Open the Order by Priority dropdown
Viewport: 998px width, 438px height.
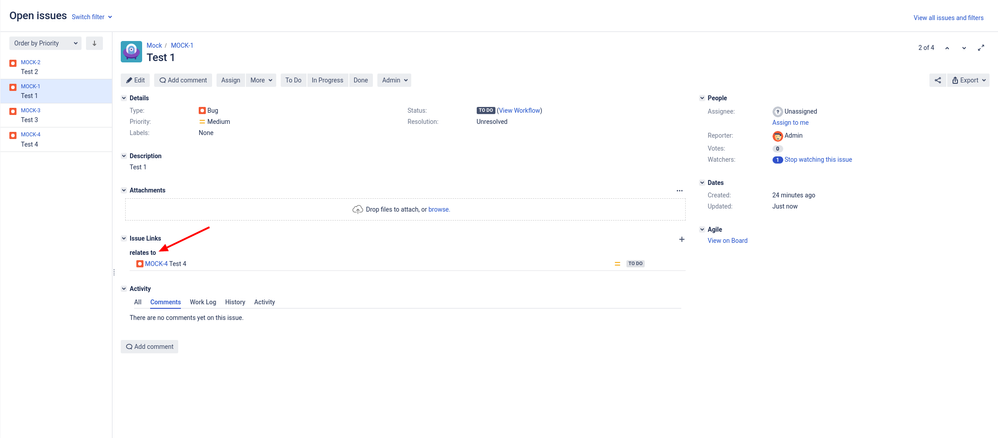(45, 43)
